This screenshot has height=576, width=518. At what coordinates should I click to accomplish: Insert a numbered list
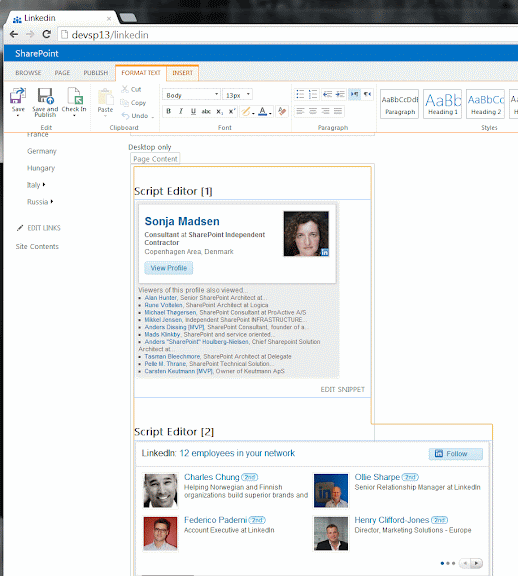click(x=313, y=94)
